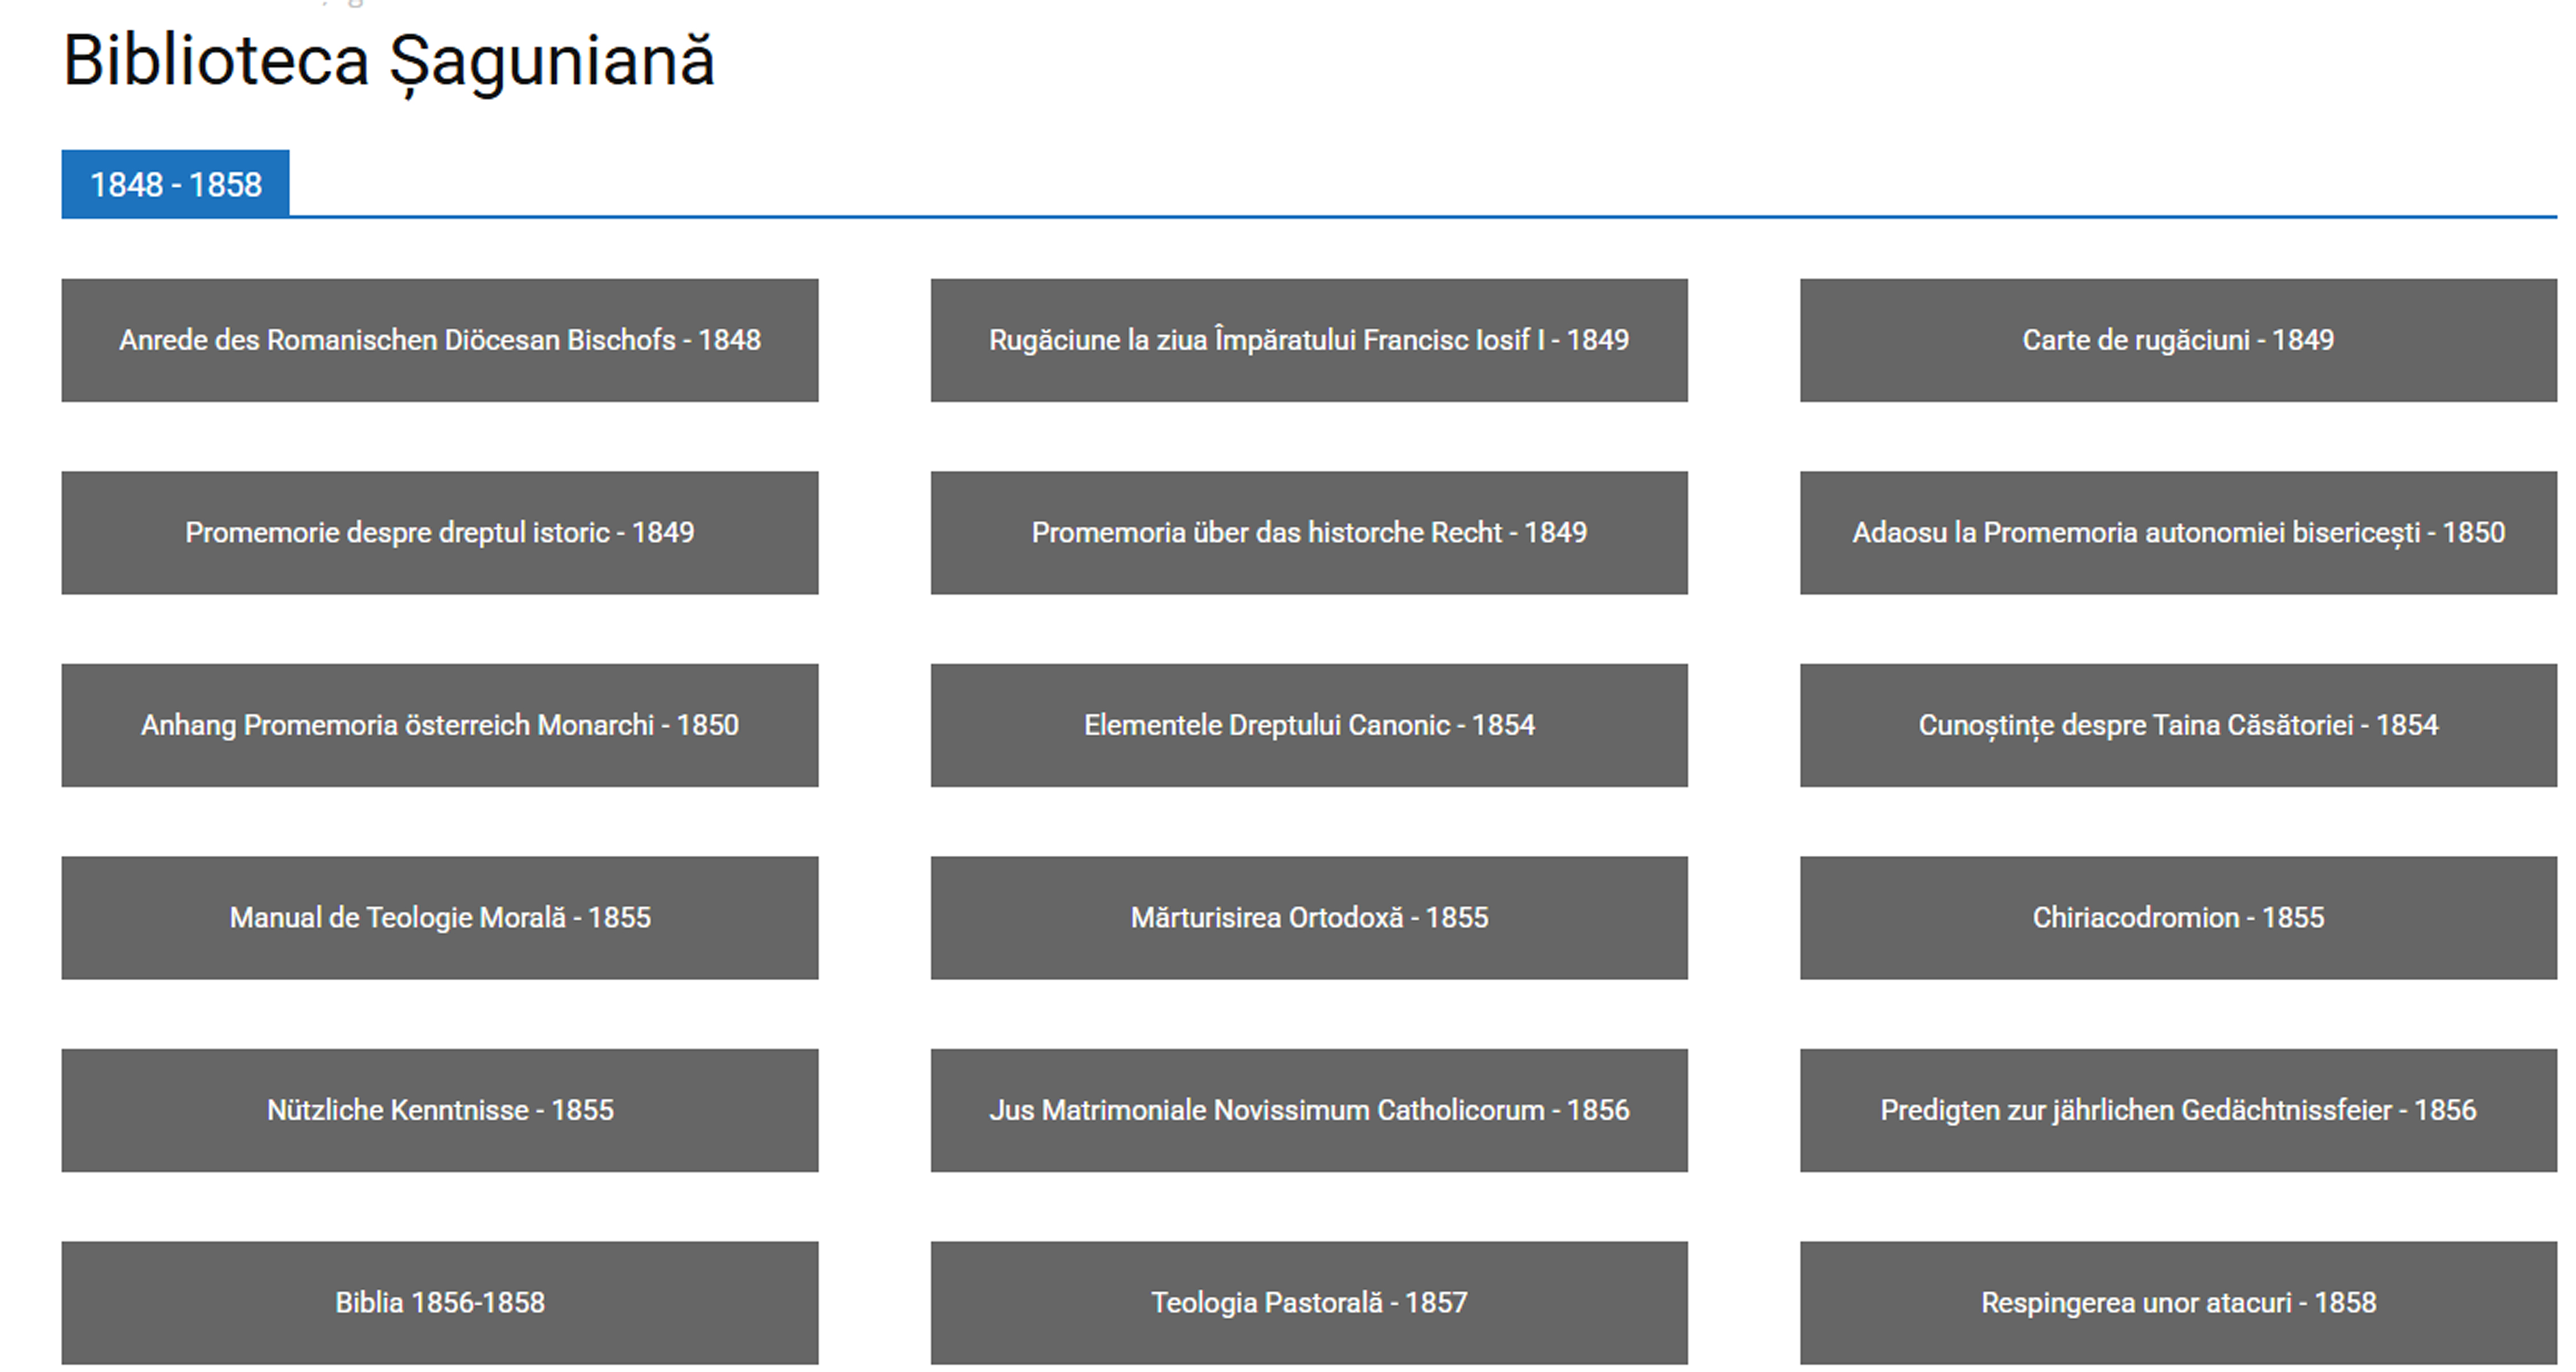2576x1372 pixels.
Task: Click Anhang Promemoria österreich Monarchi - 1850
Action: point(439,725)
